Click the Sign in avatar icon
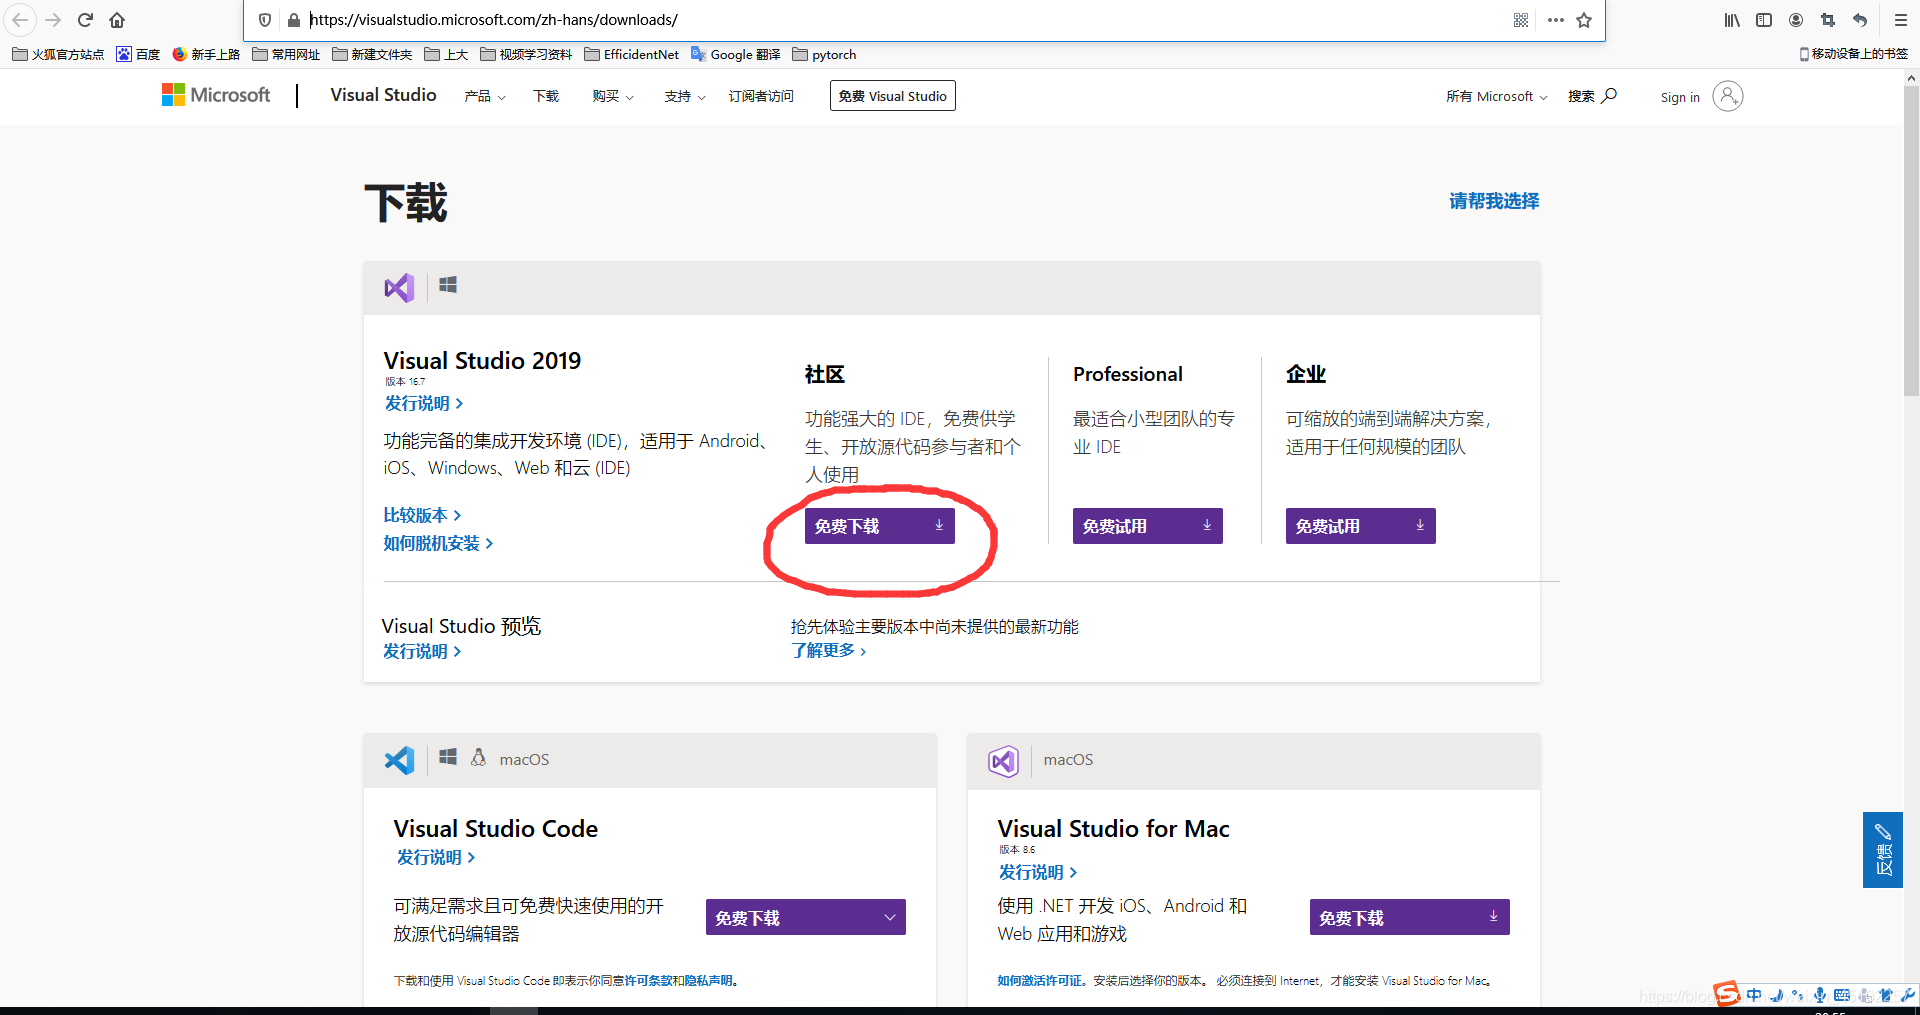This screenshot has height=1015, width=1920. click(1728, 96)
